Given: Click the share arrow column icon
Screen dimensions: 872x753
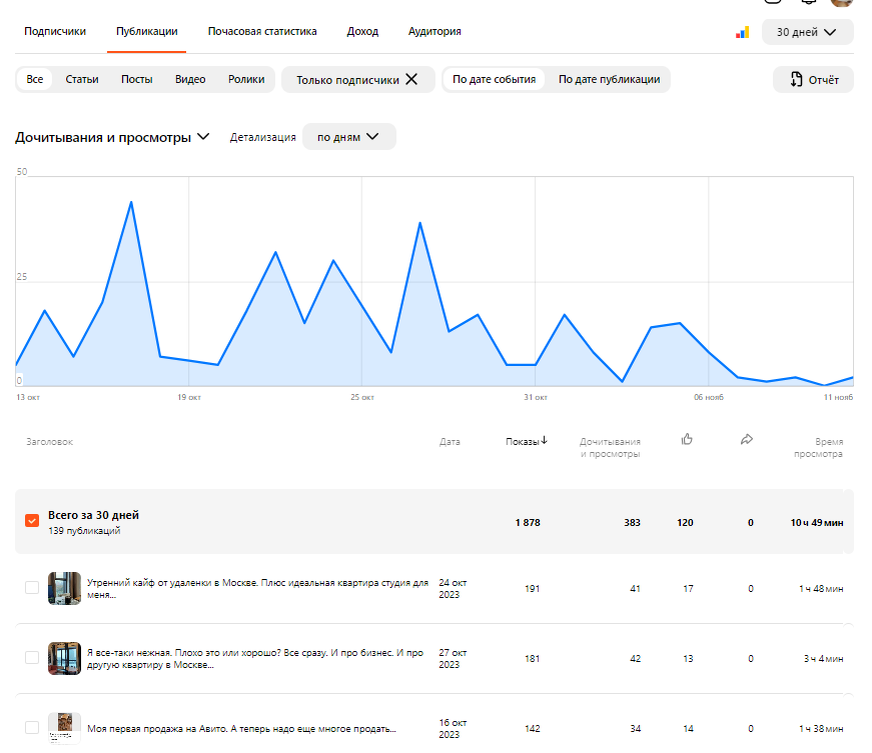Looking at the screenshot, I should coord(747,439).
